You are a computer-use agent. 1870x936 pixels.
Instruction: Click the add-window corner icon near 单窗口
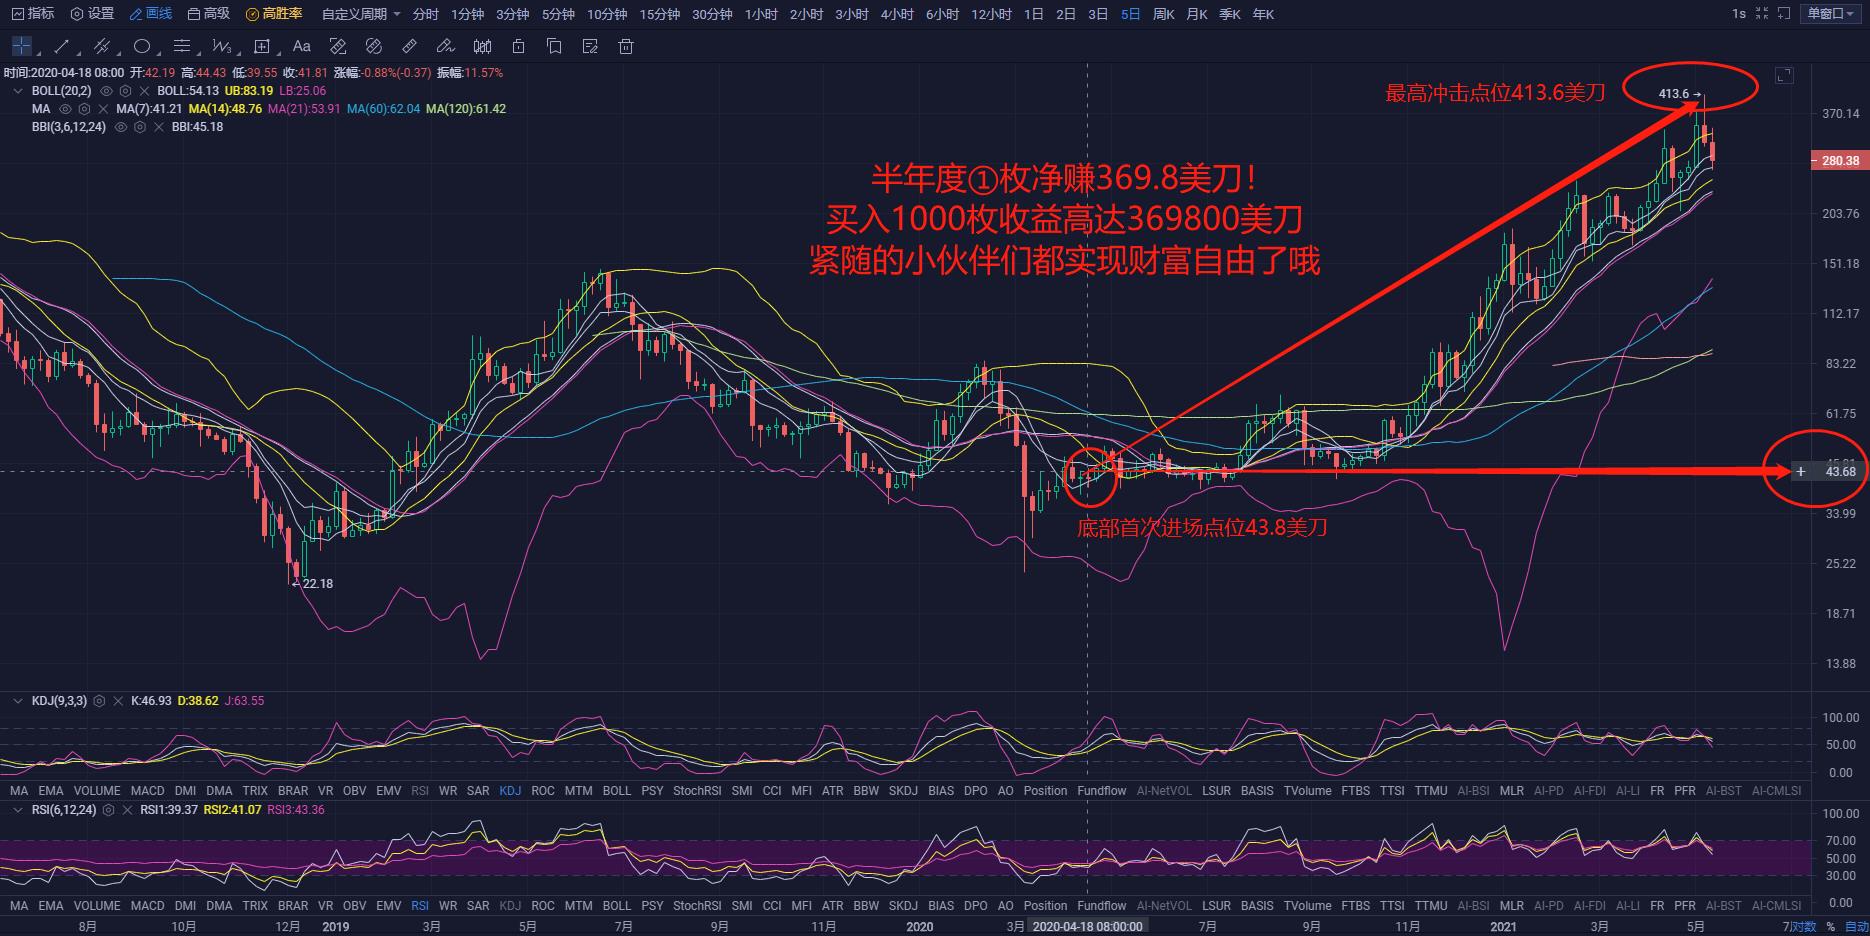coord(1783,14)
